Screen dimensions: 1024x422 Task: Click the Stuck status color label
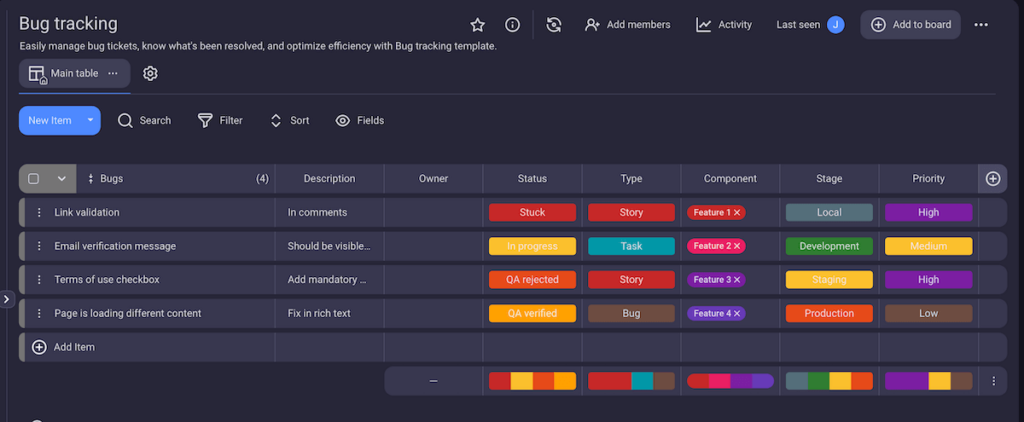pos(532,213)
